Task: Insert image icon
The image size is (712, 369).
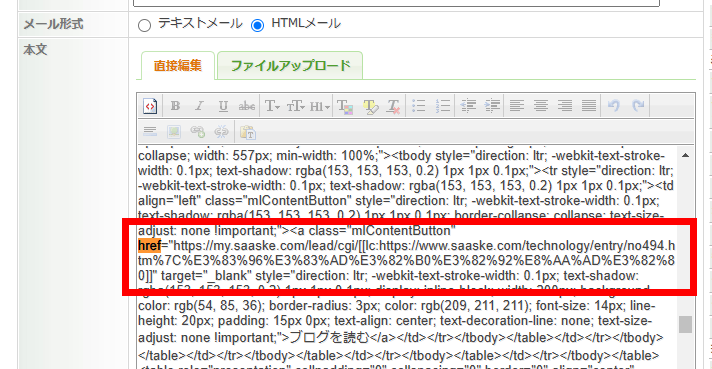Action: pyautogui.click(x=174, y=132)
